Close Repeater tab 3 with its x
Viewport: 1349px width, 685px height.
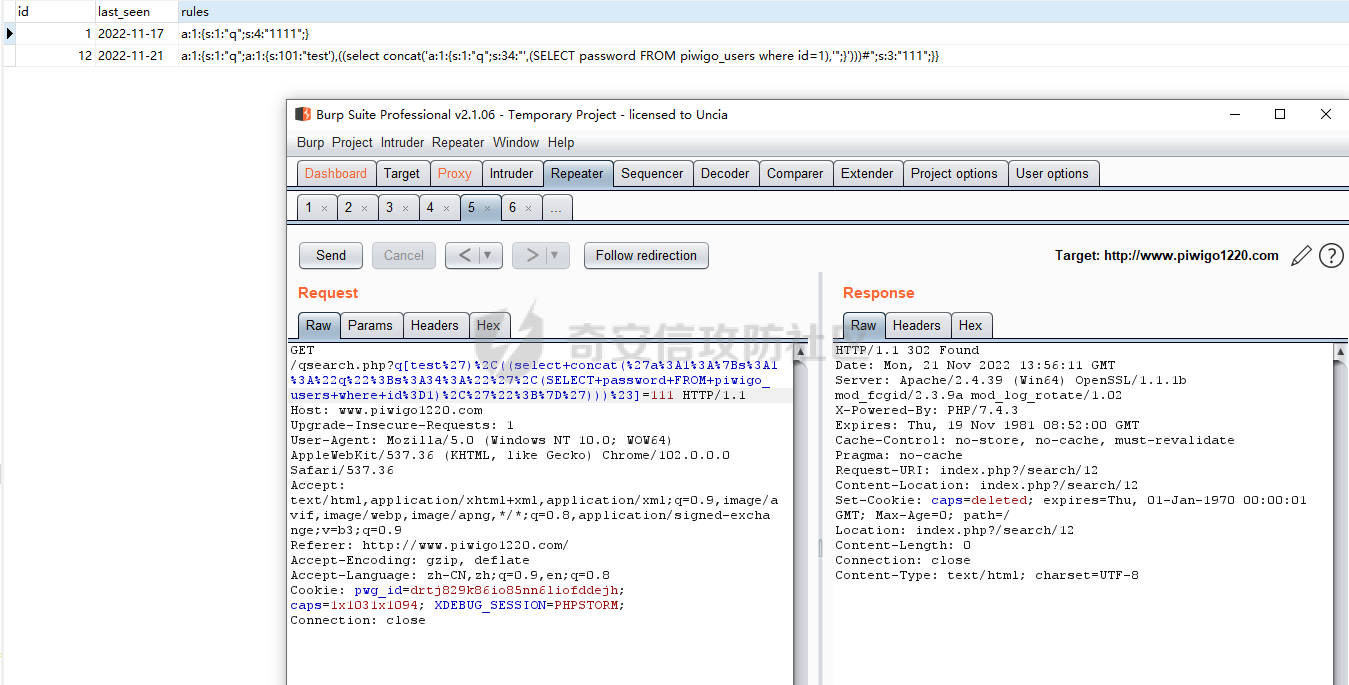click(x=405, y=208)
